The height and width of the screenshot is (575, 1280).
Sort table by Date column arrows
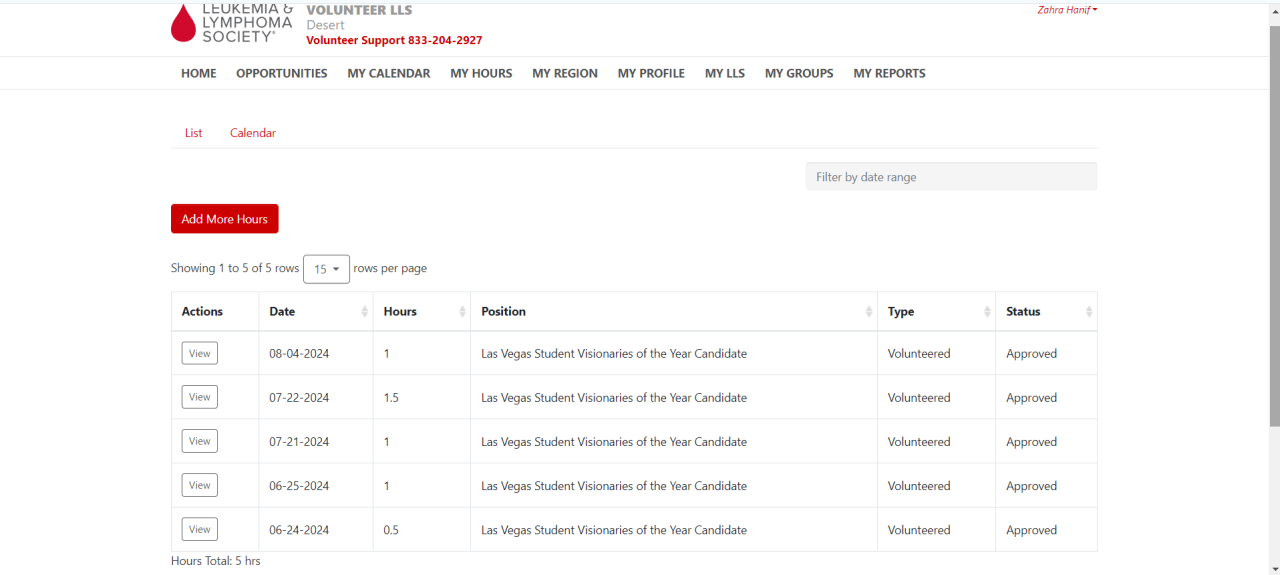(x=364, y=312)
